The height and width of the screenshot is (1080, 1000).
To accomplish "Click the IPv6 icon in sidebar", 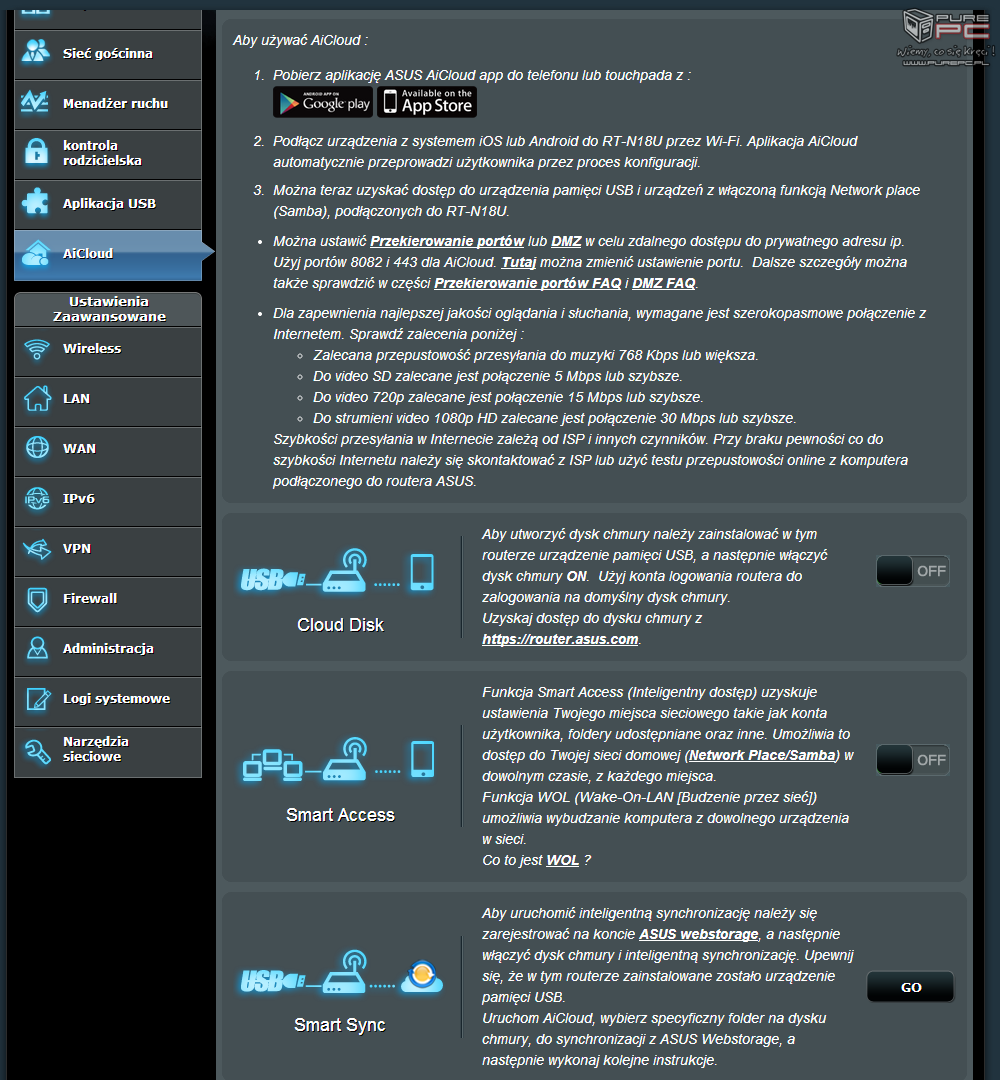I will pos(37,498).
